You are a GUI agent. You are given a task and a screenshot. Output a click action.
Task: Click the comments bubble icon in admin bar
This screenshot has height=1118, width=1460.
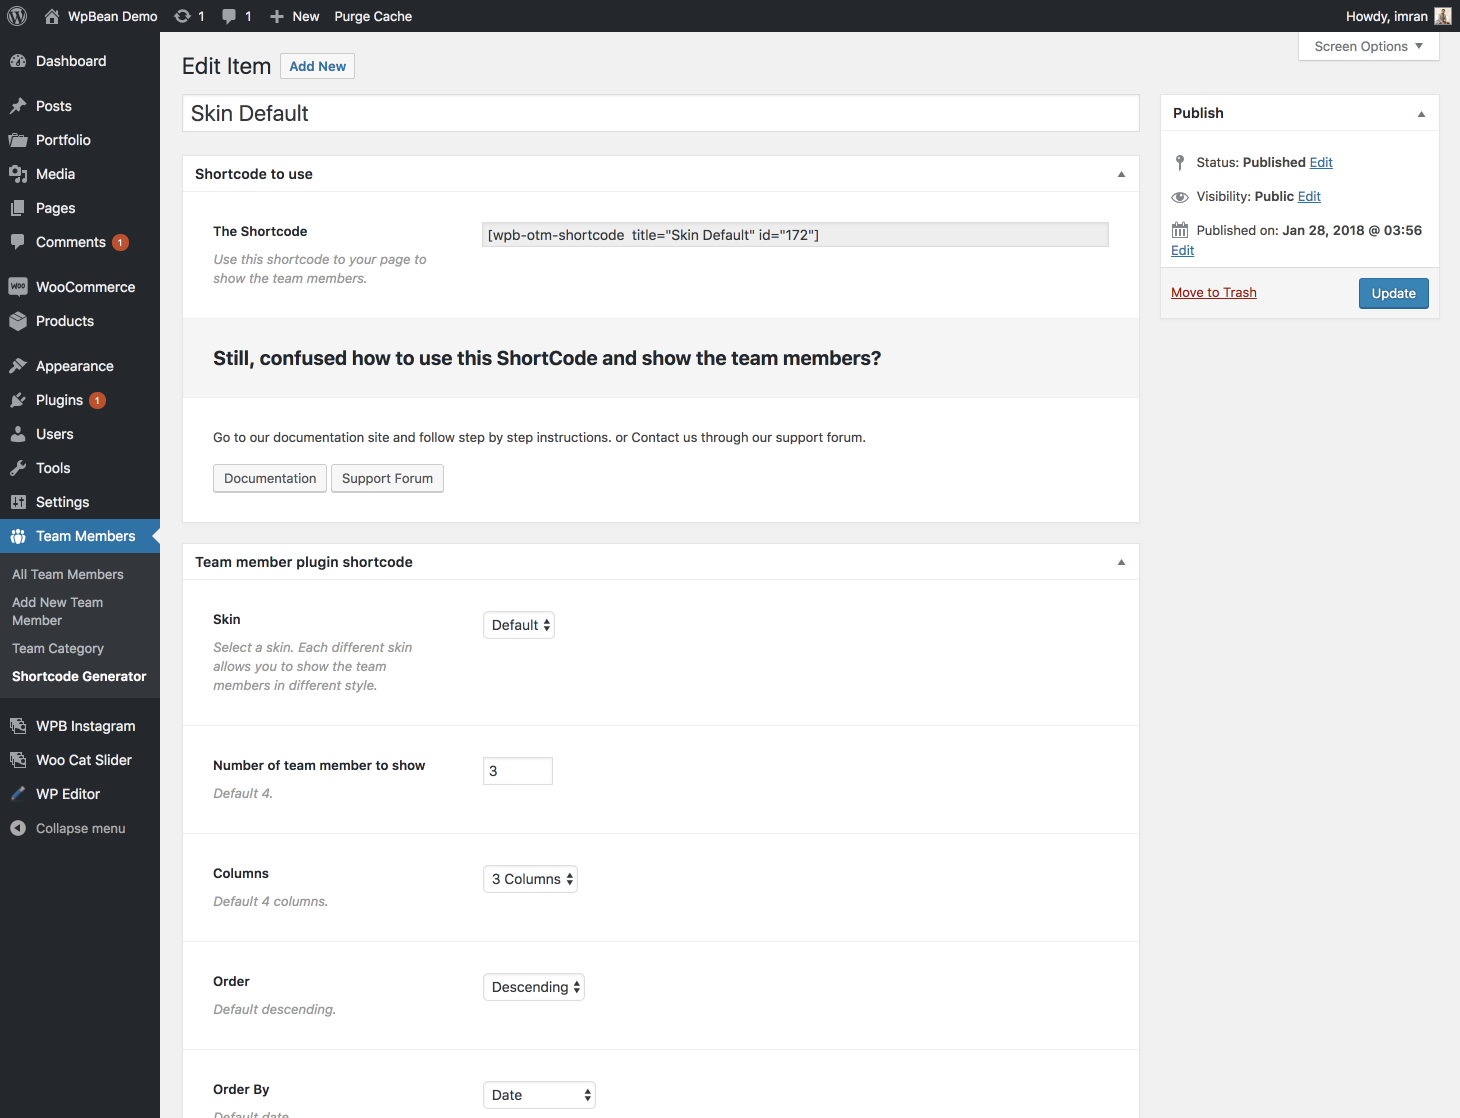click(230, 16)
